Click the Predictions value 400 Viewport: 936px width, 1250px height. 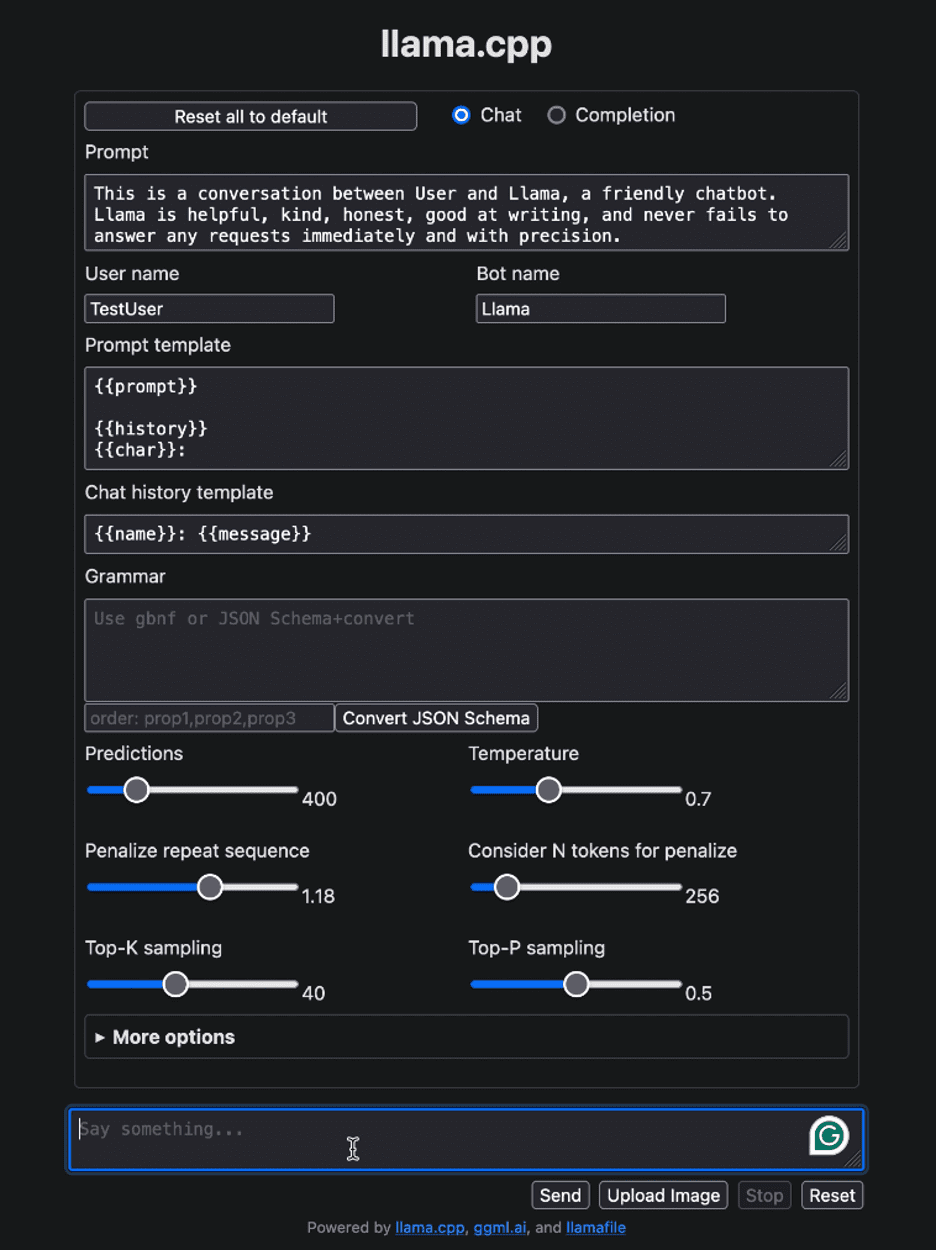pos(319,799)
